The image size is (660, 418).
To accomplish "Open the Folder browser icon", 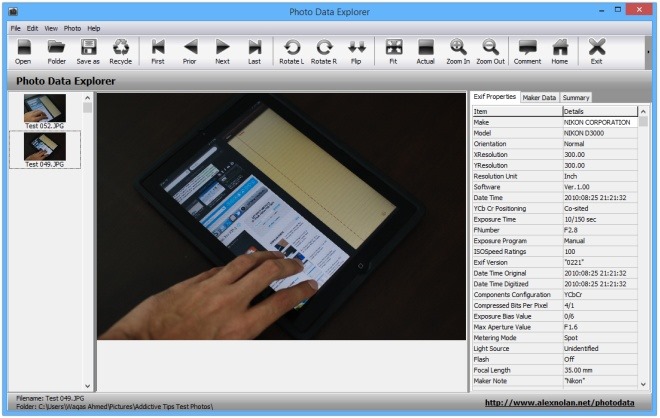I will coord(56,52).
